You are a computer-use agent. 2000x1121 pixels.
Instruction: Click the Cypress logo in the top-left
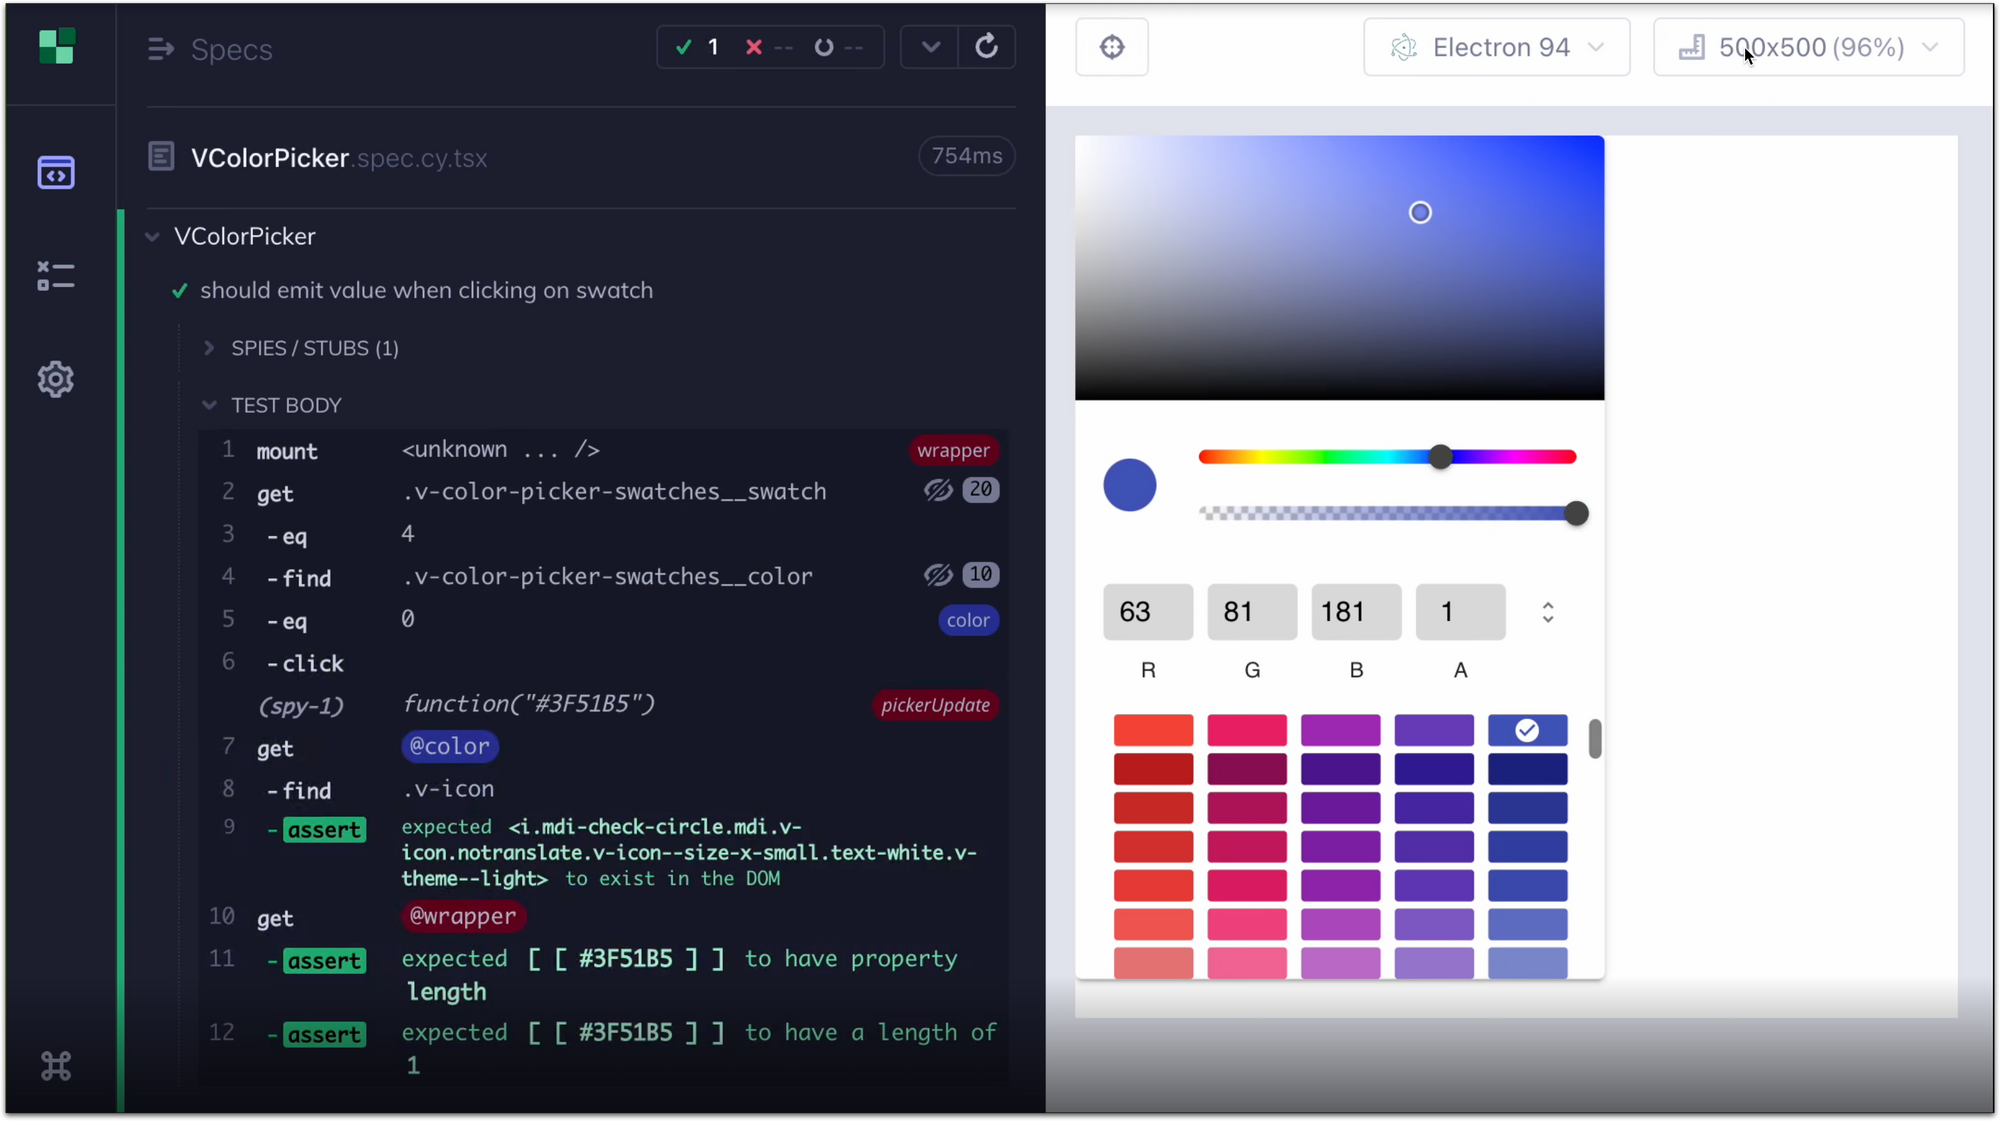click(56, 47)
